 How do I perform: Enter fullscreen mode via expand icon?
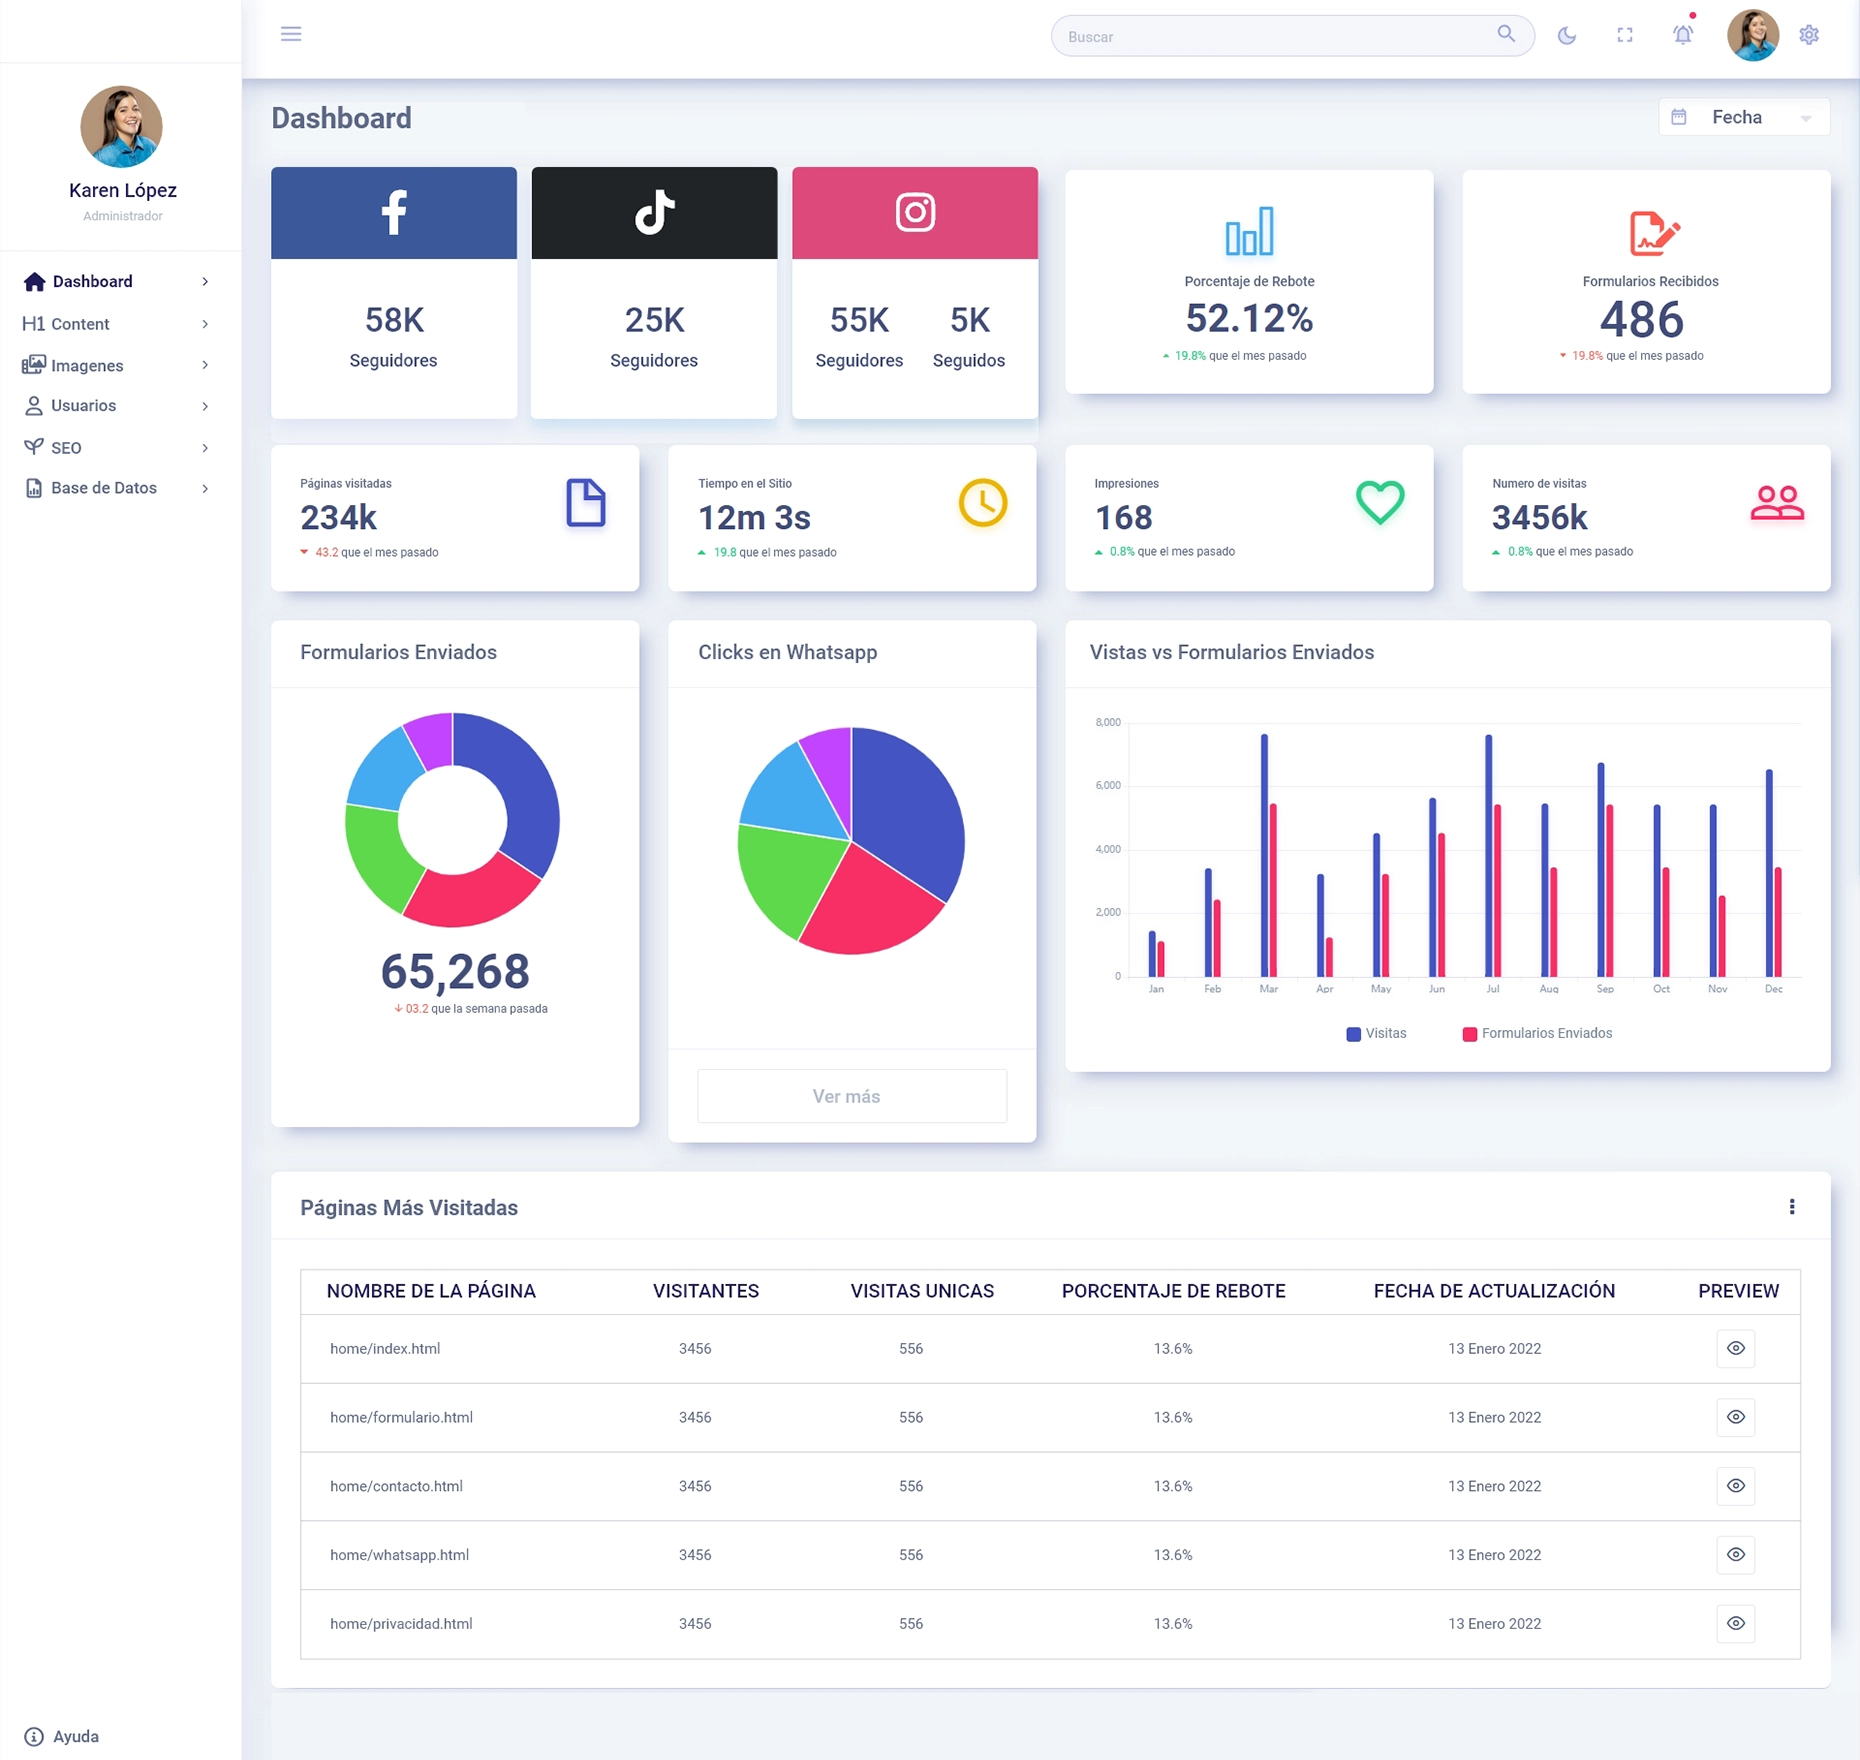coord(1625,35)
